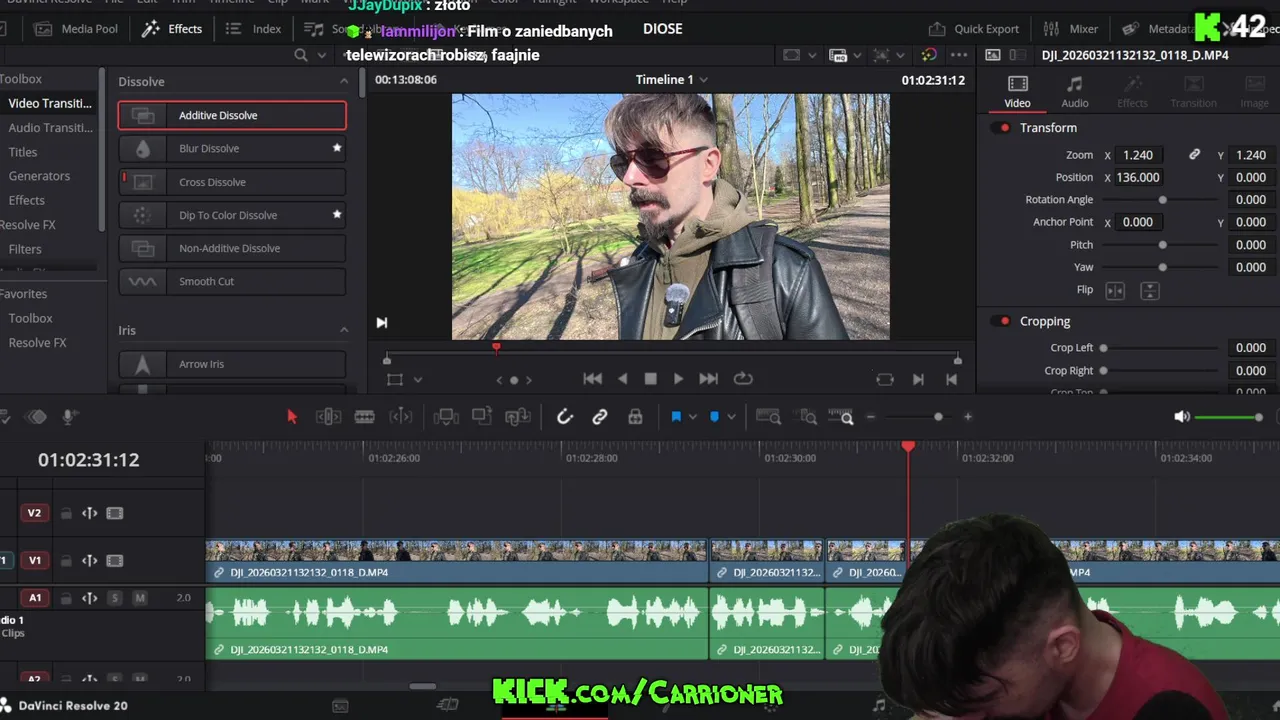Click the Insert Clip icon

(x=446, y=417)
